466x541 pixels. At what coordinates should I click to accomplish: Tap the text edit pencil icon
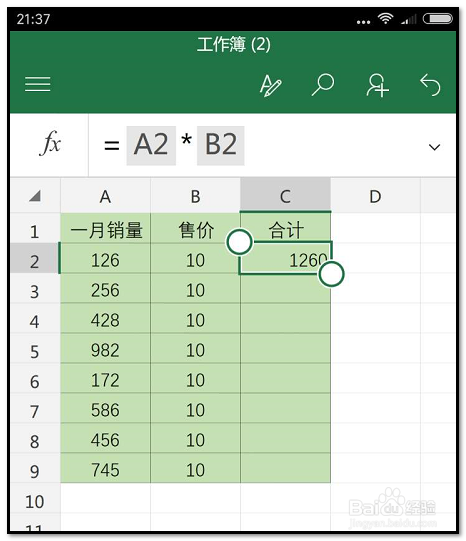point(270,85)
